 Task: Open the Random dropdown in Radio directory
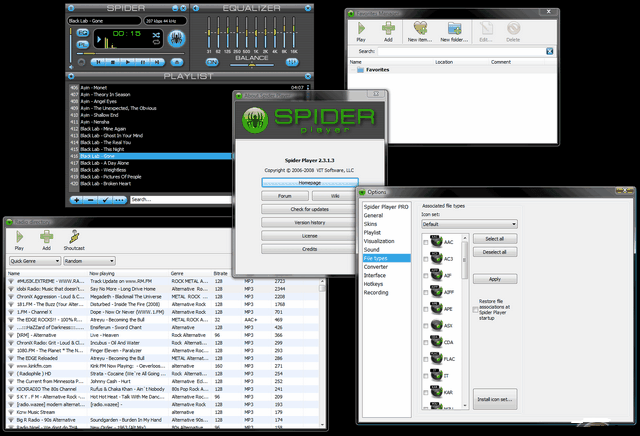pyautogui.click(x=89, y=261)
